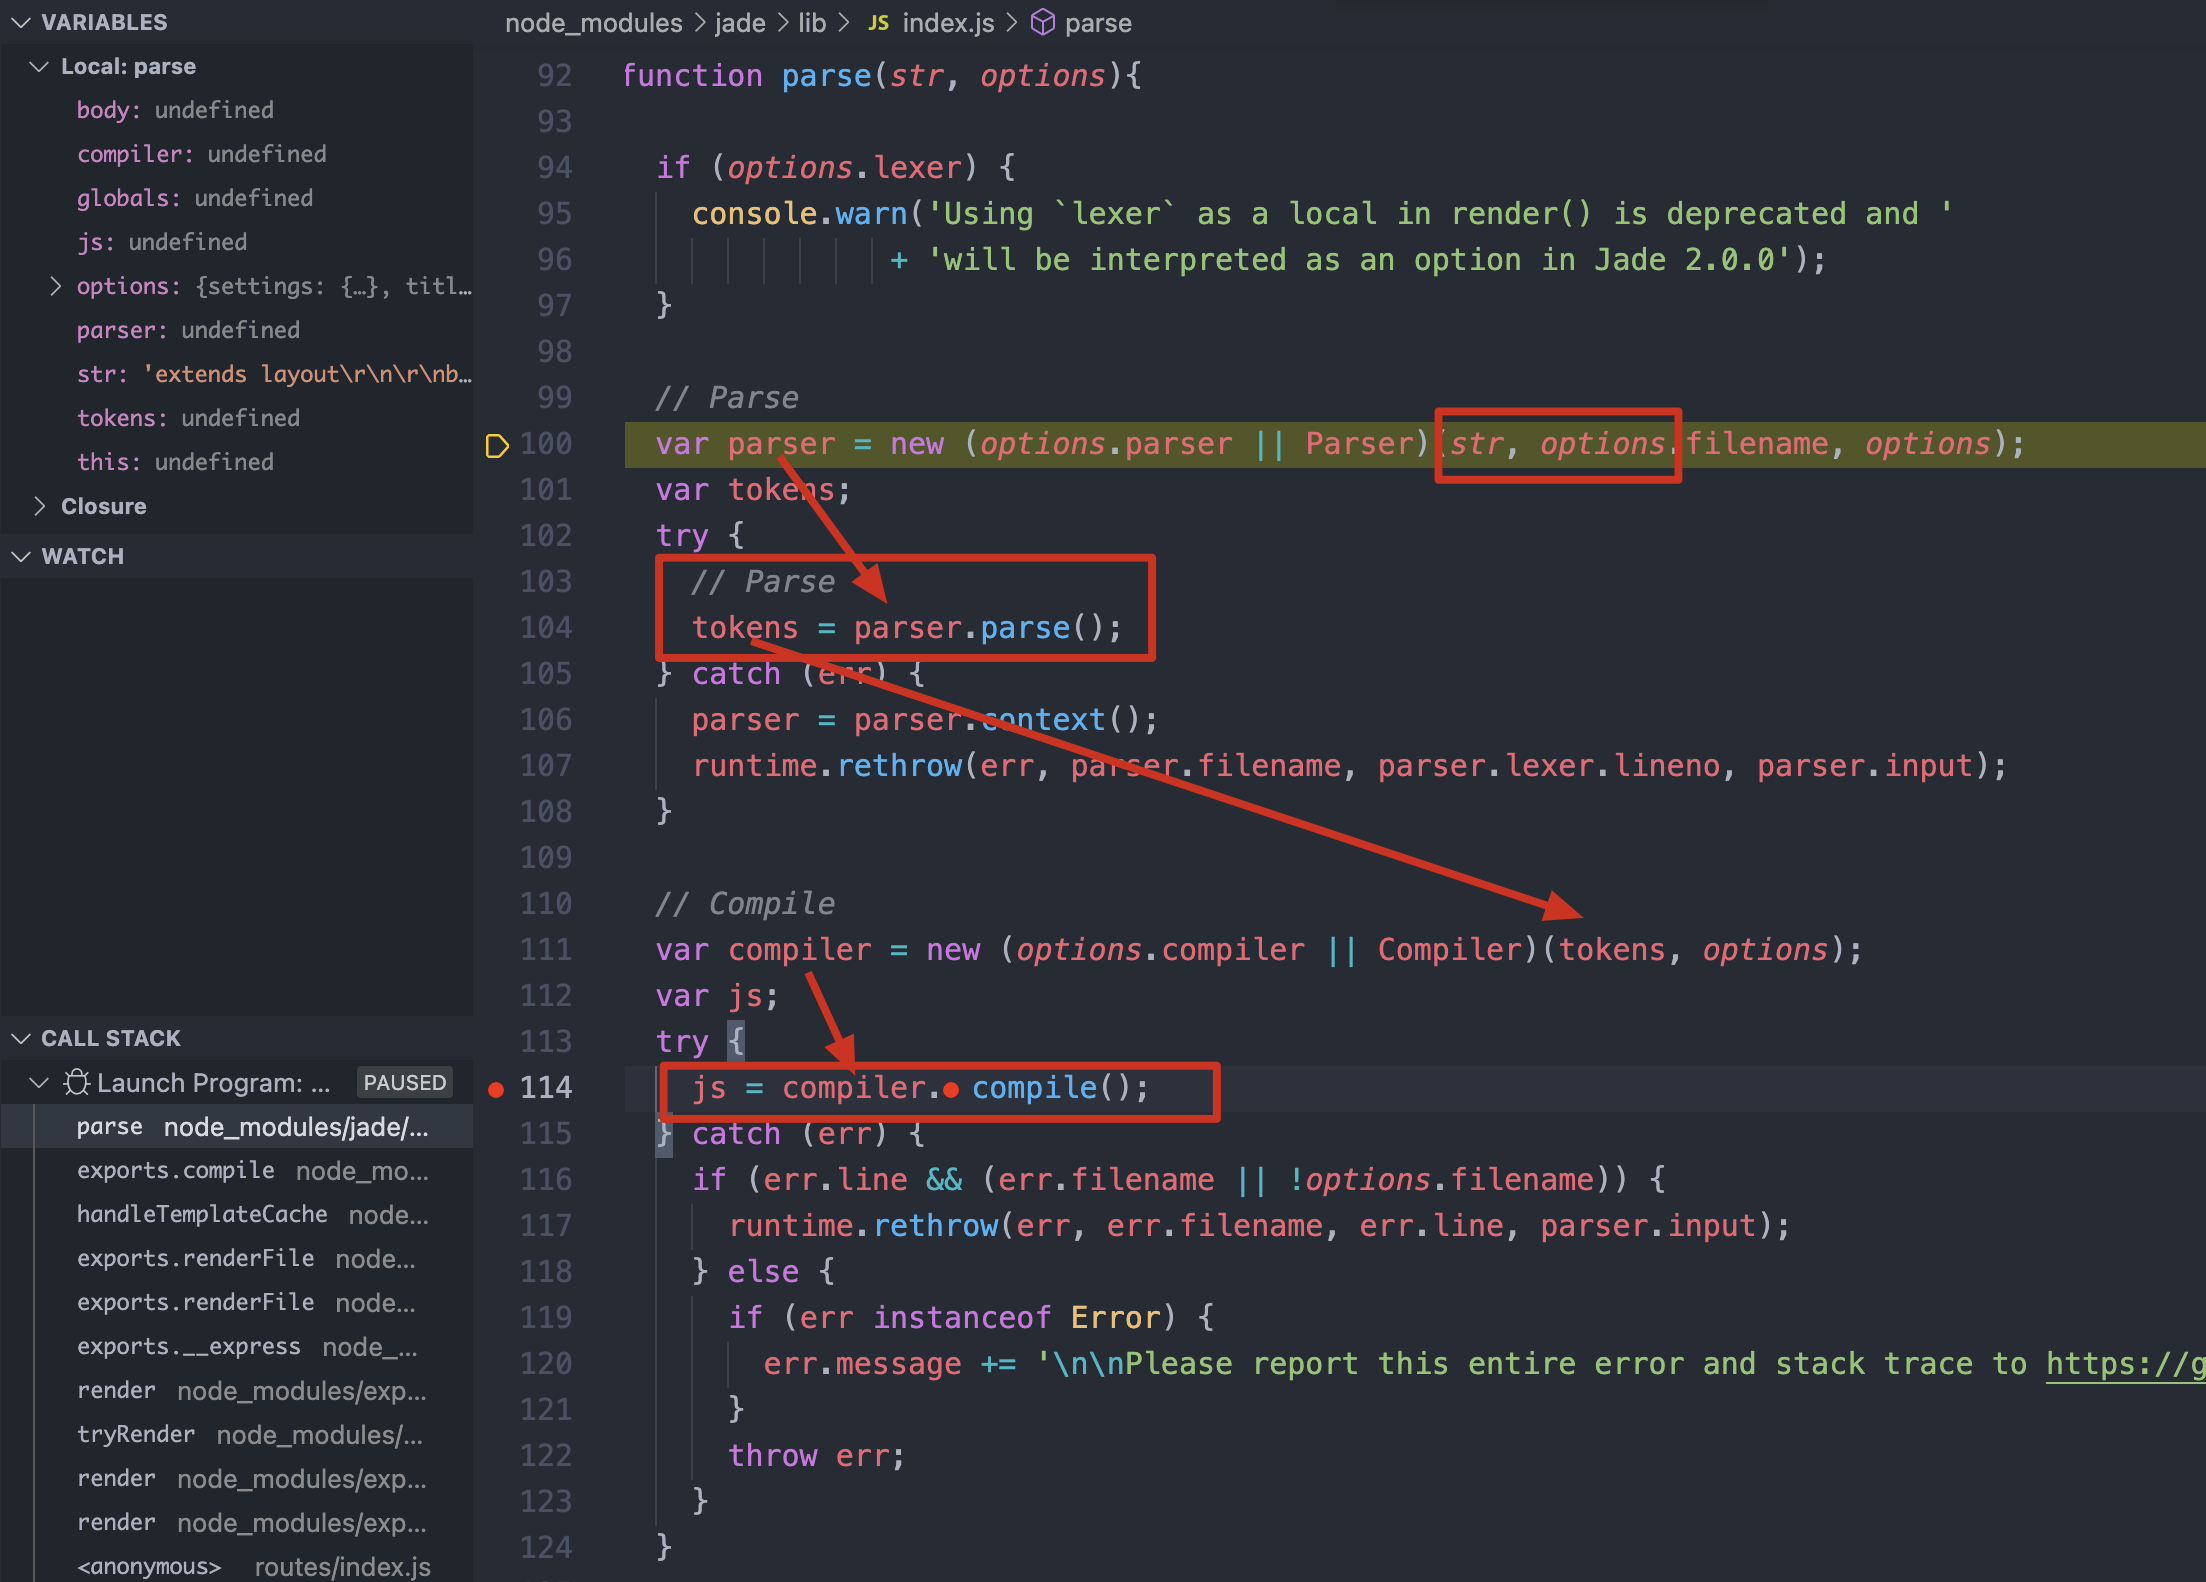Select exports.compile stack frame

(x=176, y=1170)
